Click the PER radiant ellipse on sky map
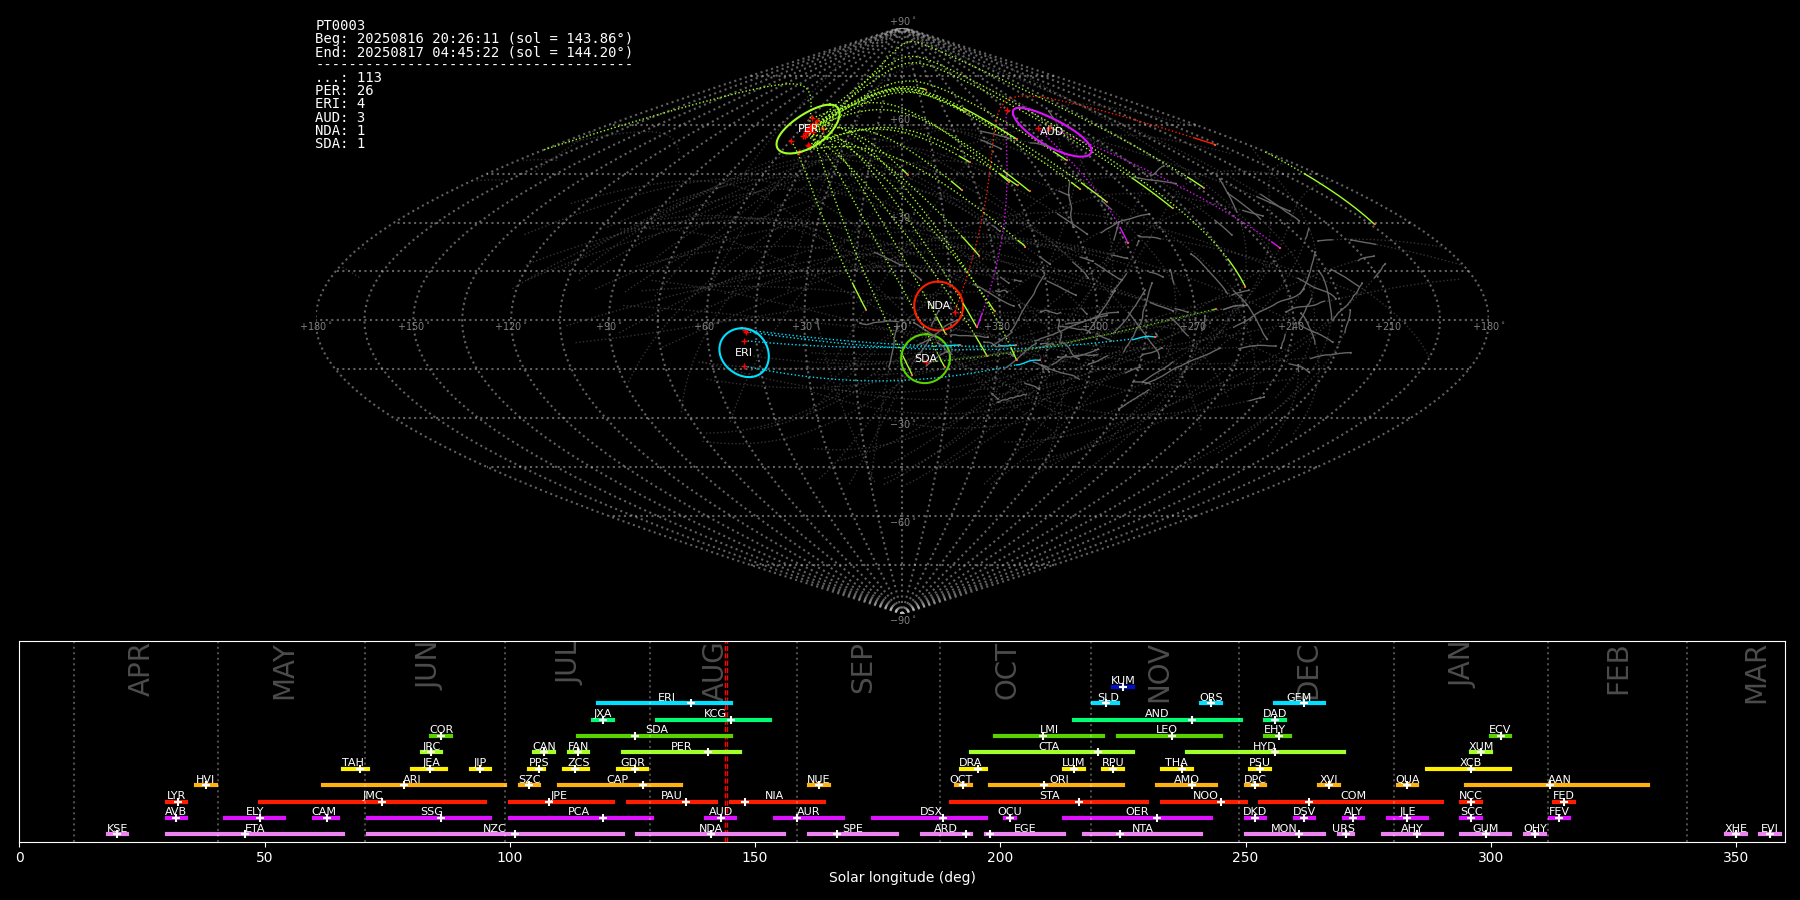 [808, 129]
